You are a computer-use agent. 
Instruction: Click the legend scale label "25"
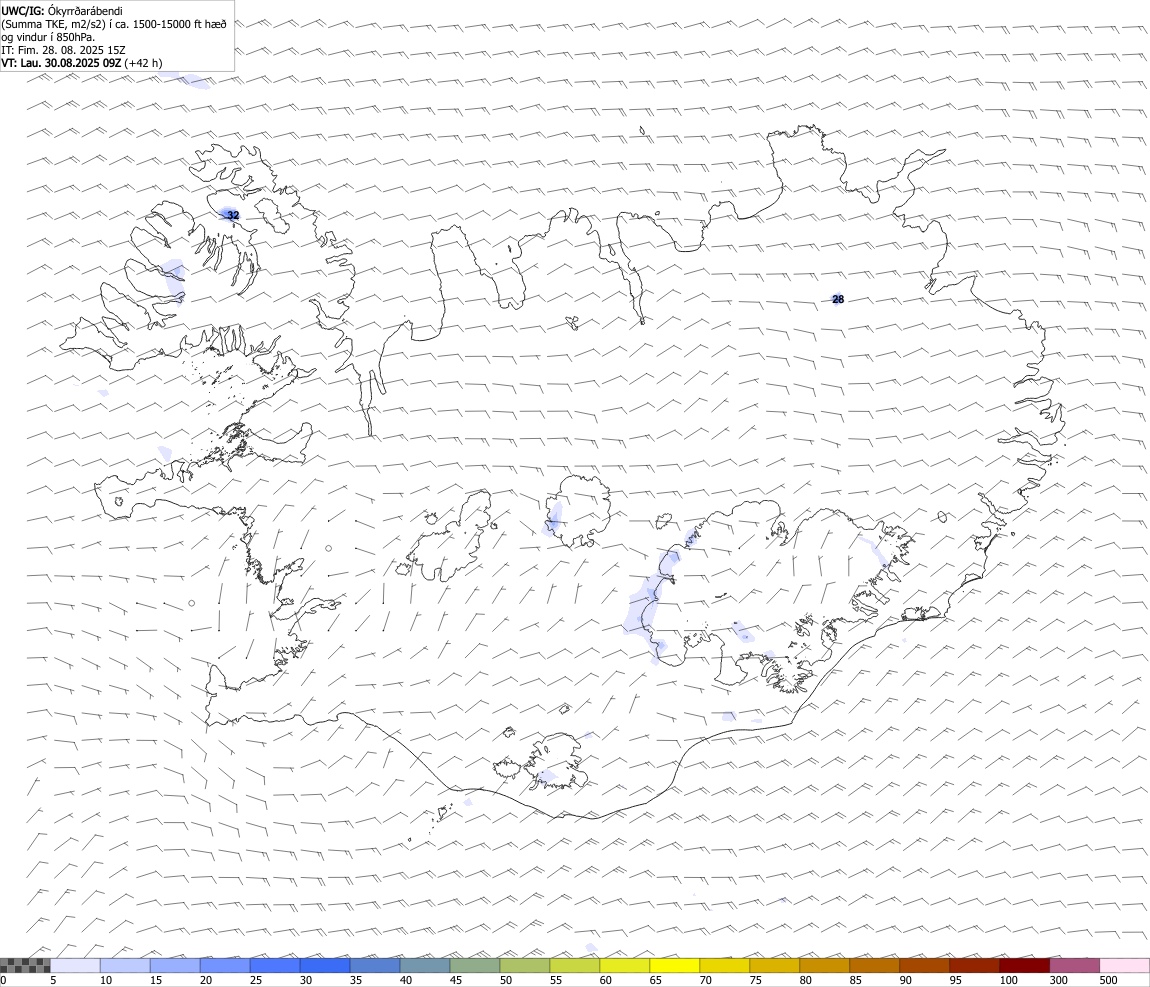[256, 980]
